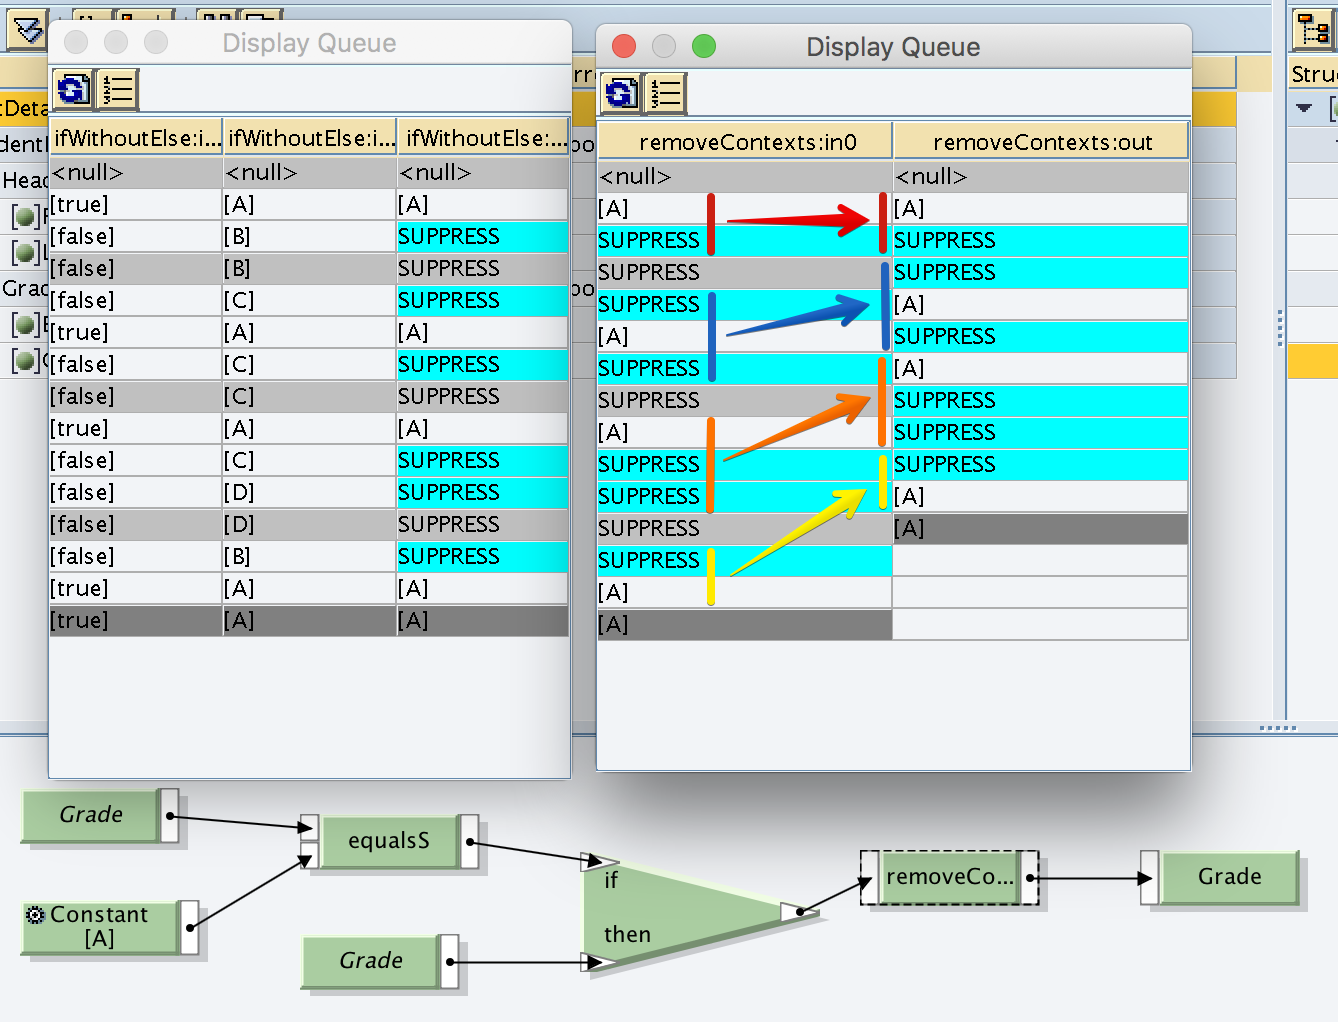Screen dimensions: 1338x1022
Task: Select the Grade node feeding the then input
Action: point(371,961)
